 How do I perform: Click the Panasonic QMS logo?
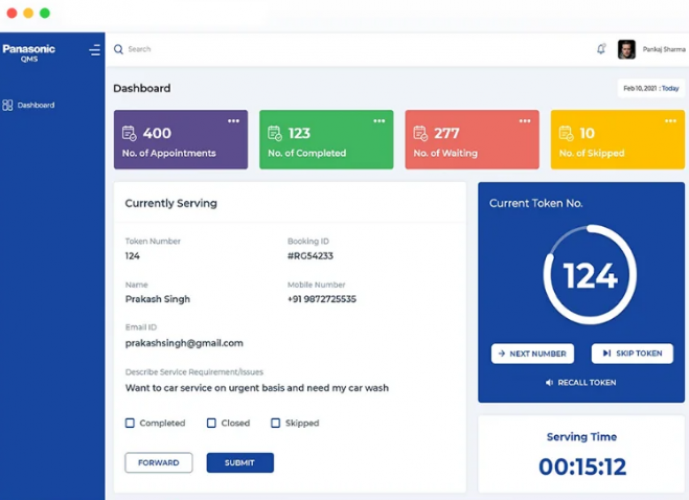click(x=29, y=53)
